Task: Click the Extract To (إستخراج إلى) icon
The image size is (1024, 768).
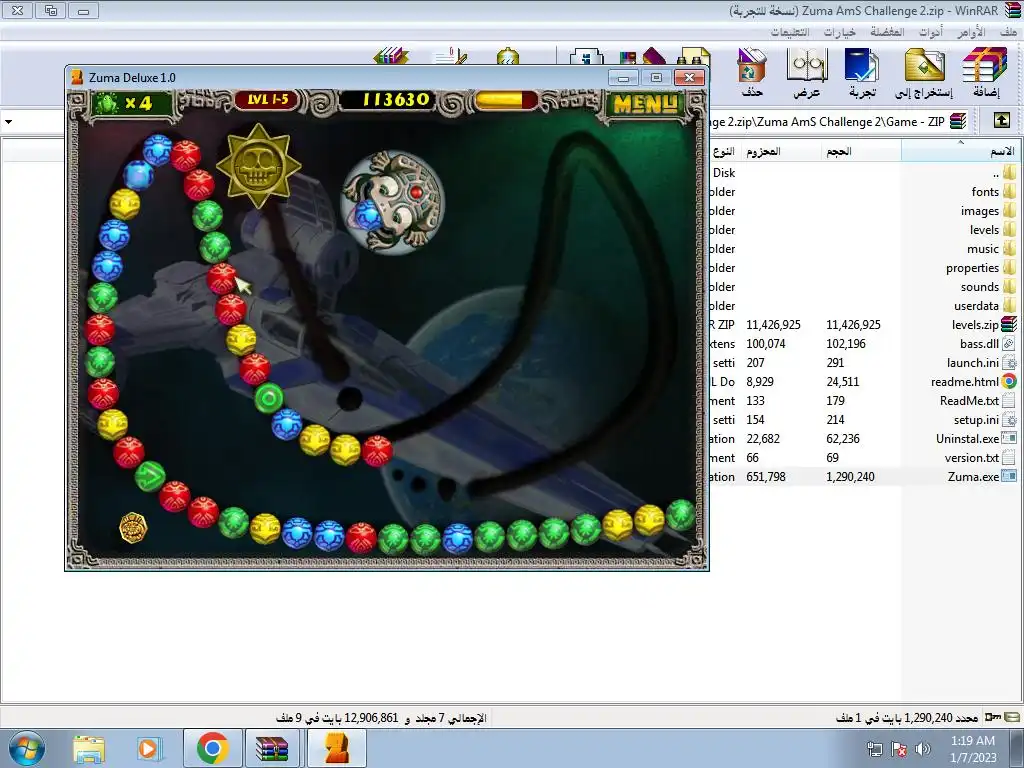Action: (x=924, y=65)
